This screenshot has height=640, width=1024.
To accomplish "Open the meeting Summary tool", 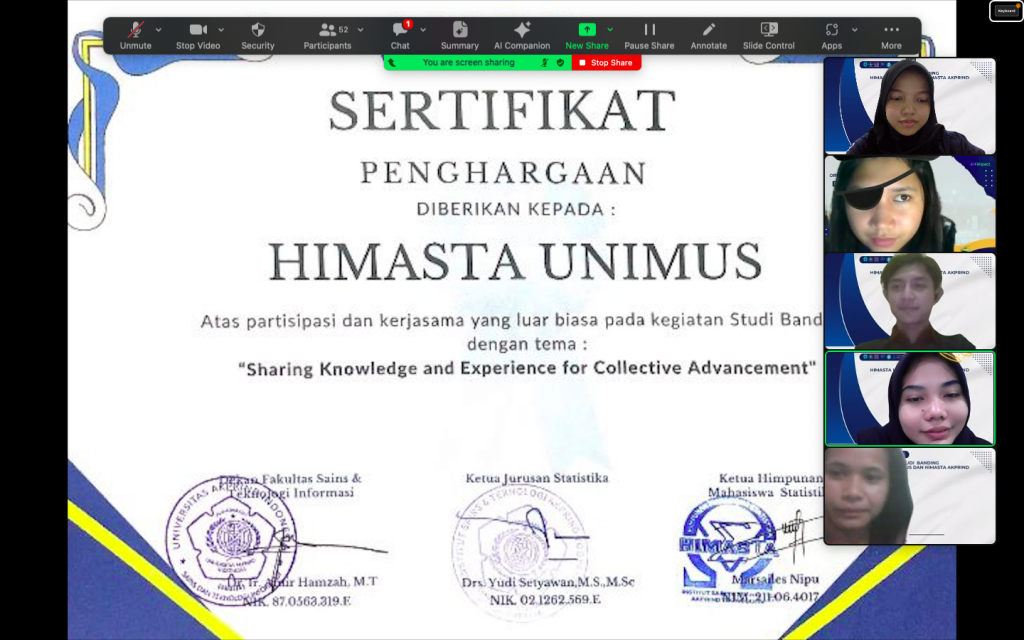I will [460, 35].
